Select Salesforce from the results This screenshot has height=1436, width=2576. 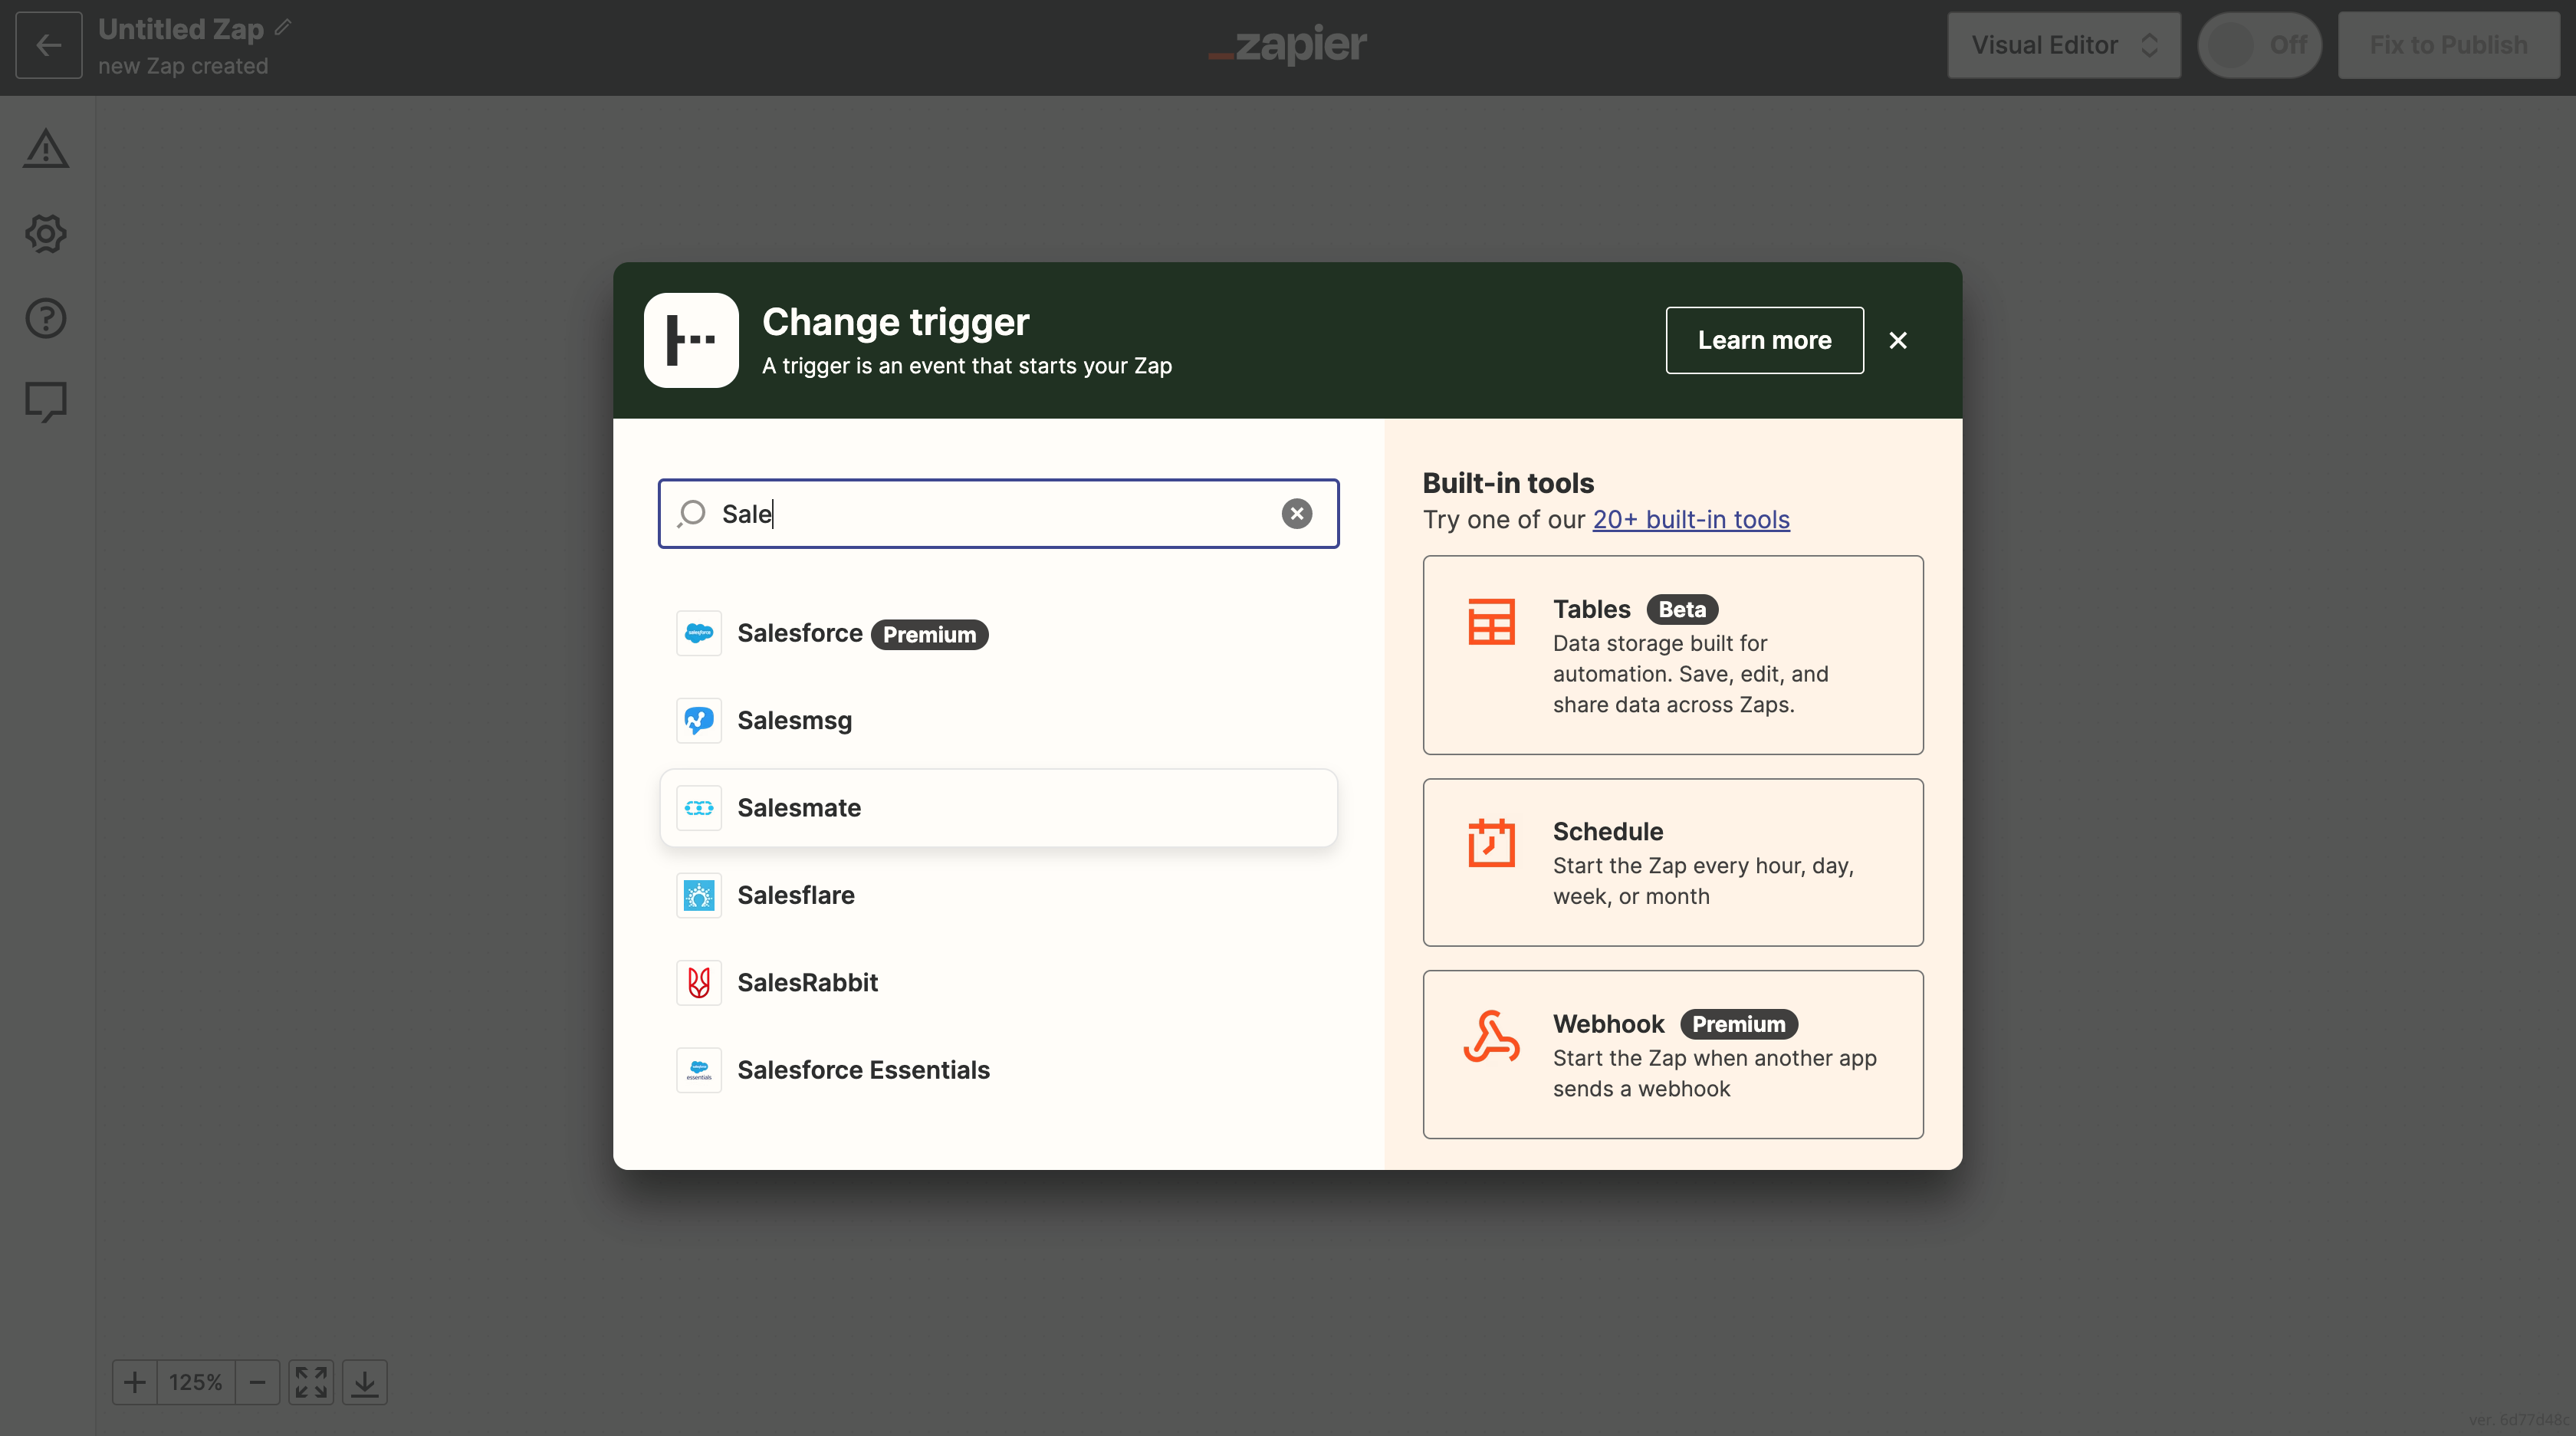(998, 633)
